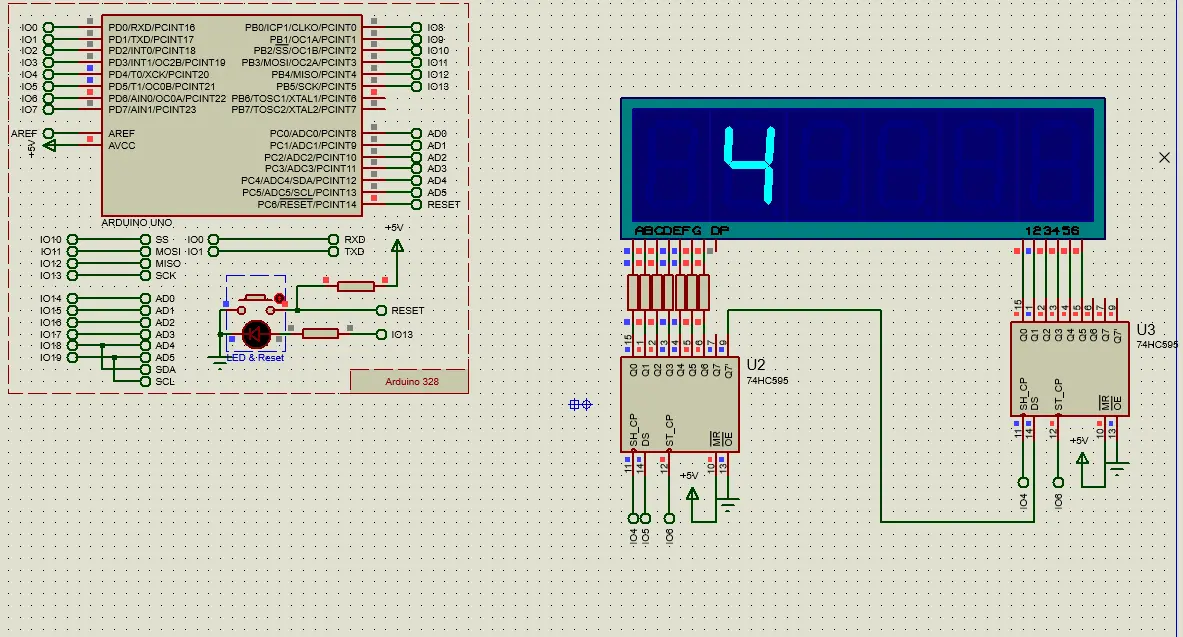Click the TXD terminal
The width and height of the screenshot is (1183, 637).
pos(333,251)
